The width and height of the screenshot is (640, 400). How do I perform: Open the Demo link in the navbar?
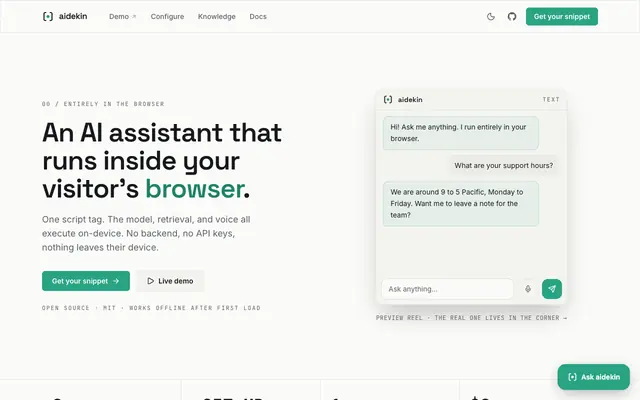[122, 16]
